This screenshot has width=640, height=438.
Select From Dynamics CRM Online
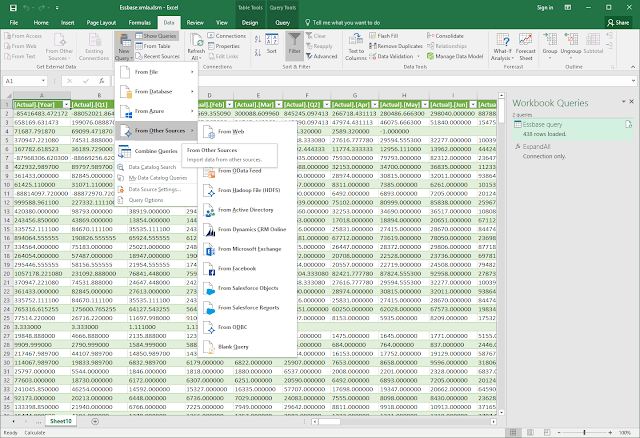(x=247, y=229)
